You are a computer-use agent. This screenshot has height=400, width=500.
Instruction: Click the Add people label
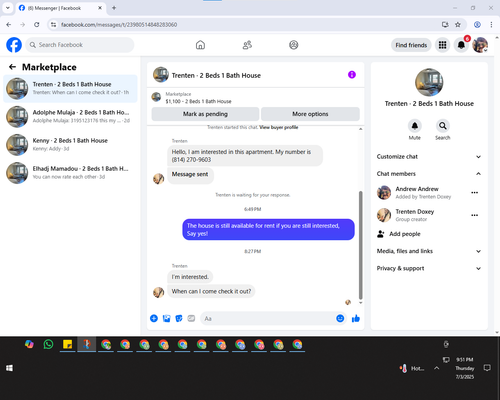coord(405,234)
